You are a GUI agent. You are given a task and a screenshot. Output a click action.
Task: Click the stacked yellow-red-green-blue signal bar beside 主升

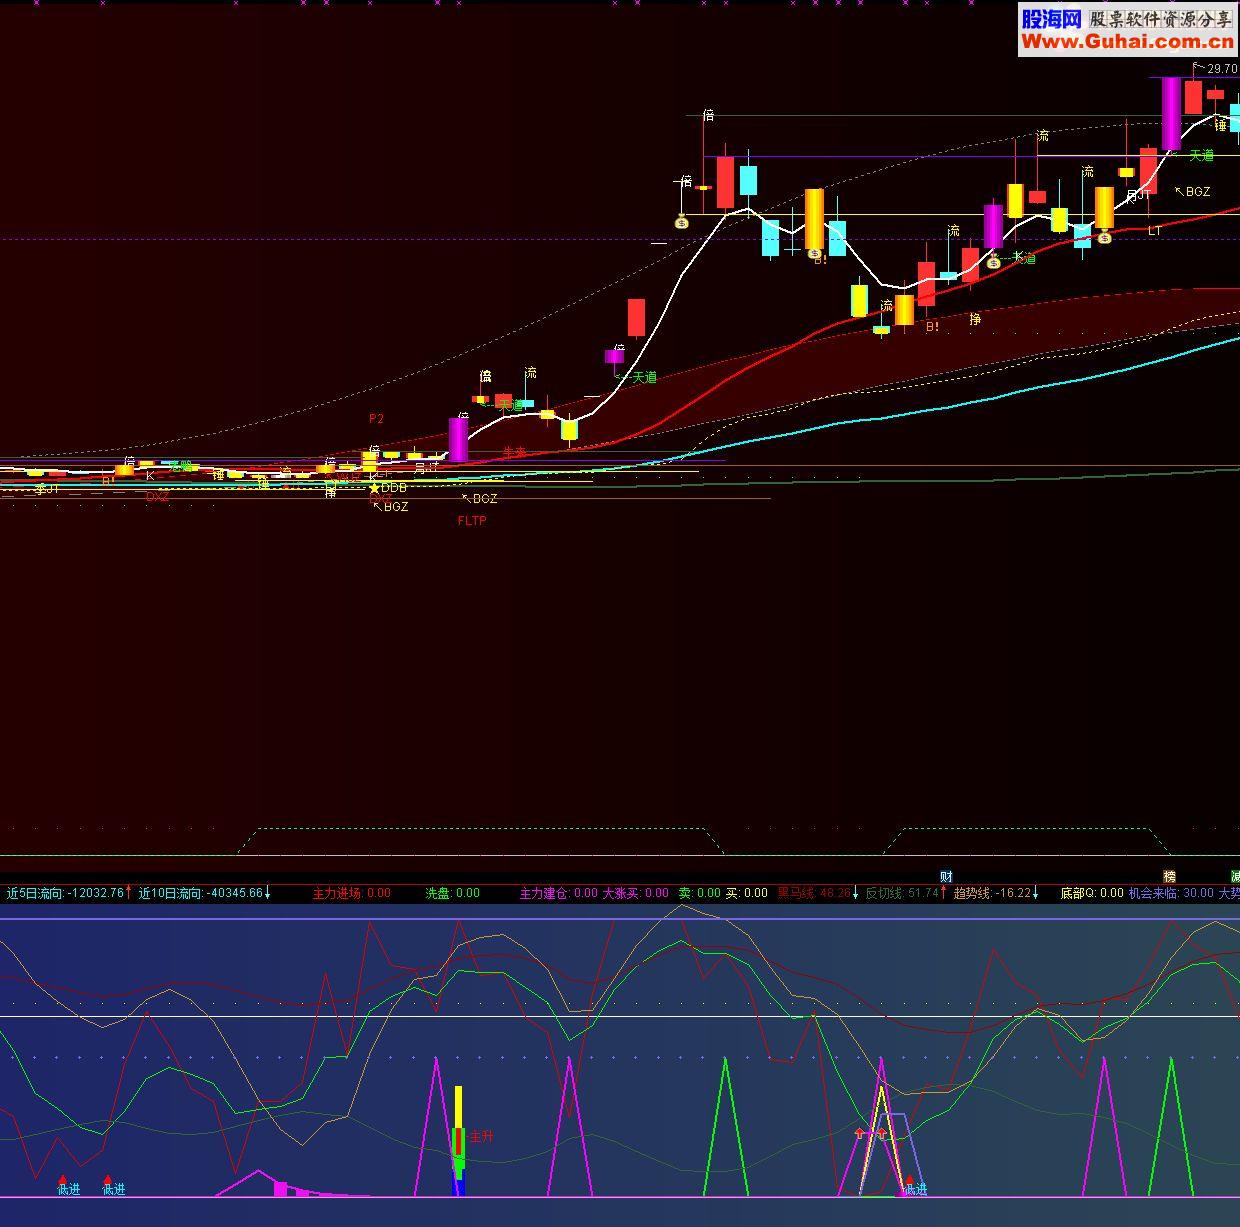[x=459, y=1141]
